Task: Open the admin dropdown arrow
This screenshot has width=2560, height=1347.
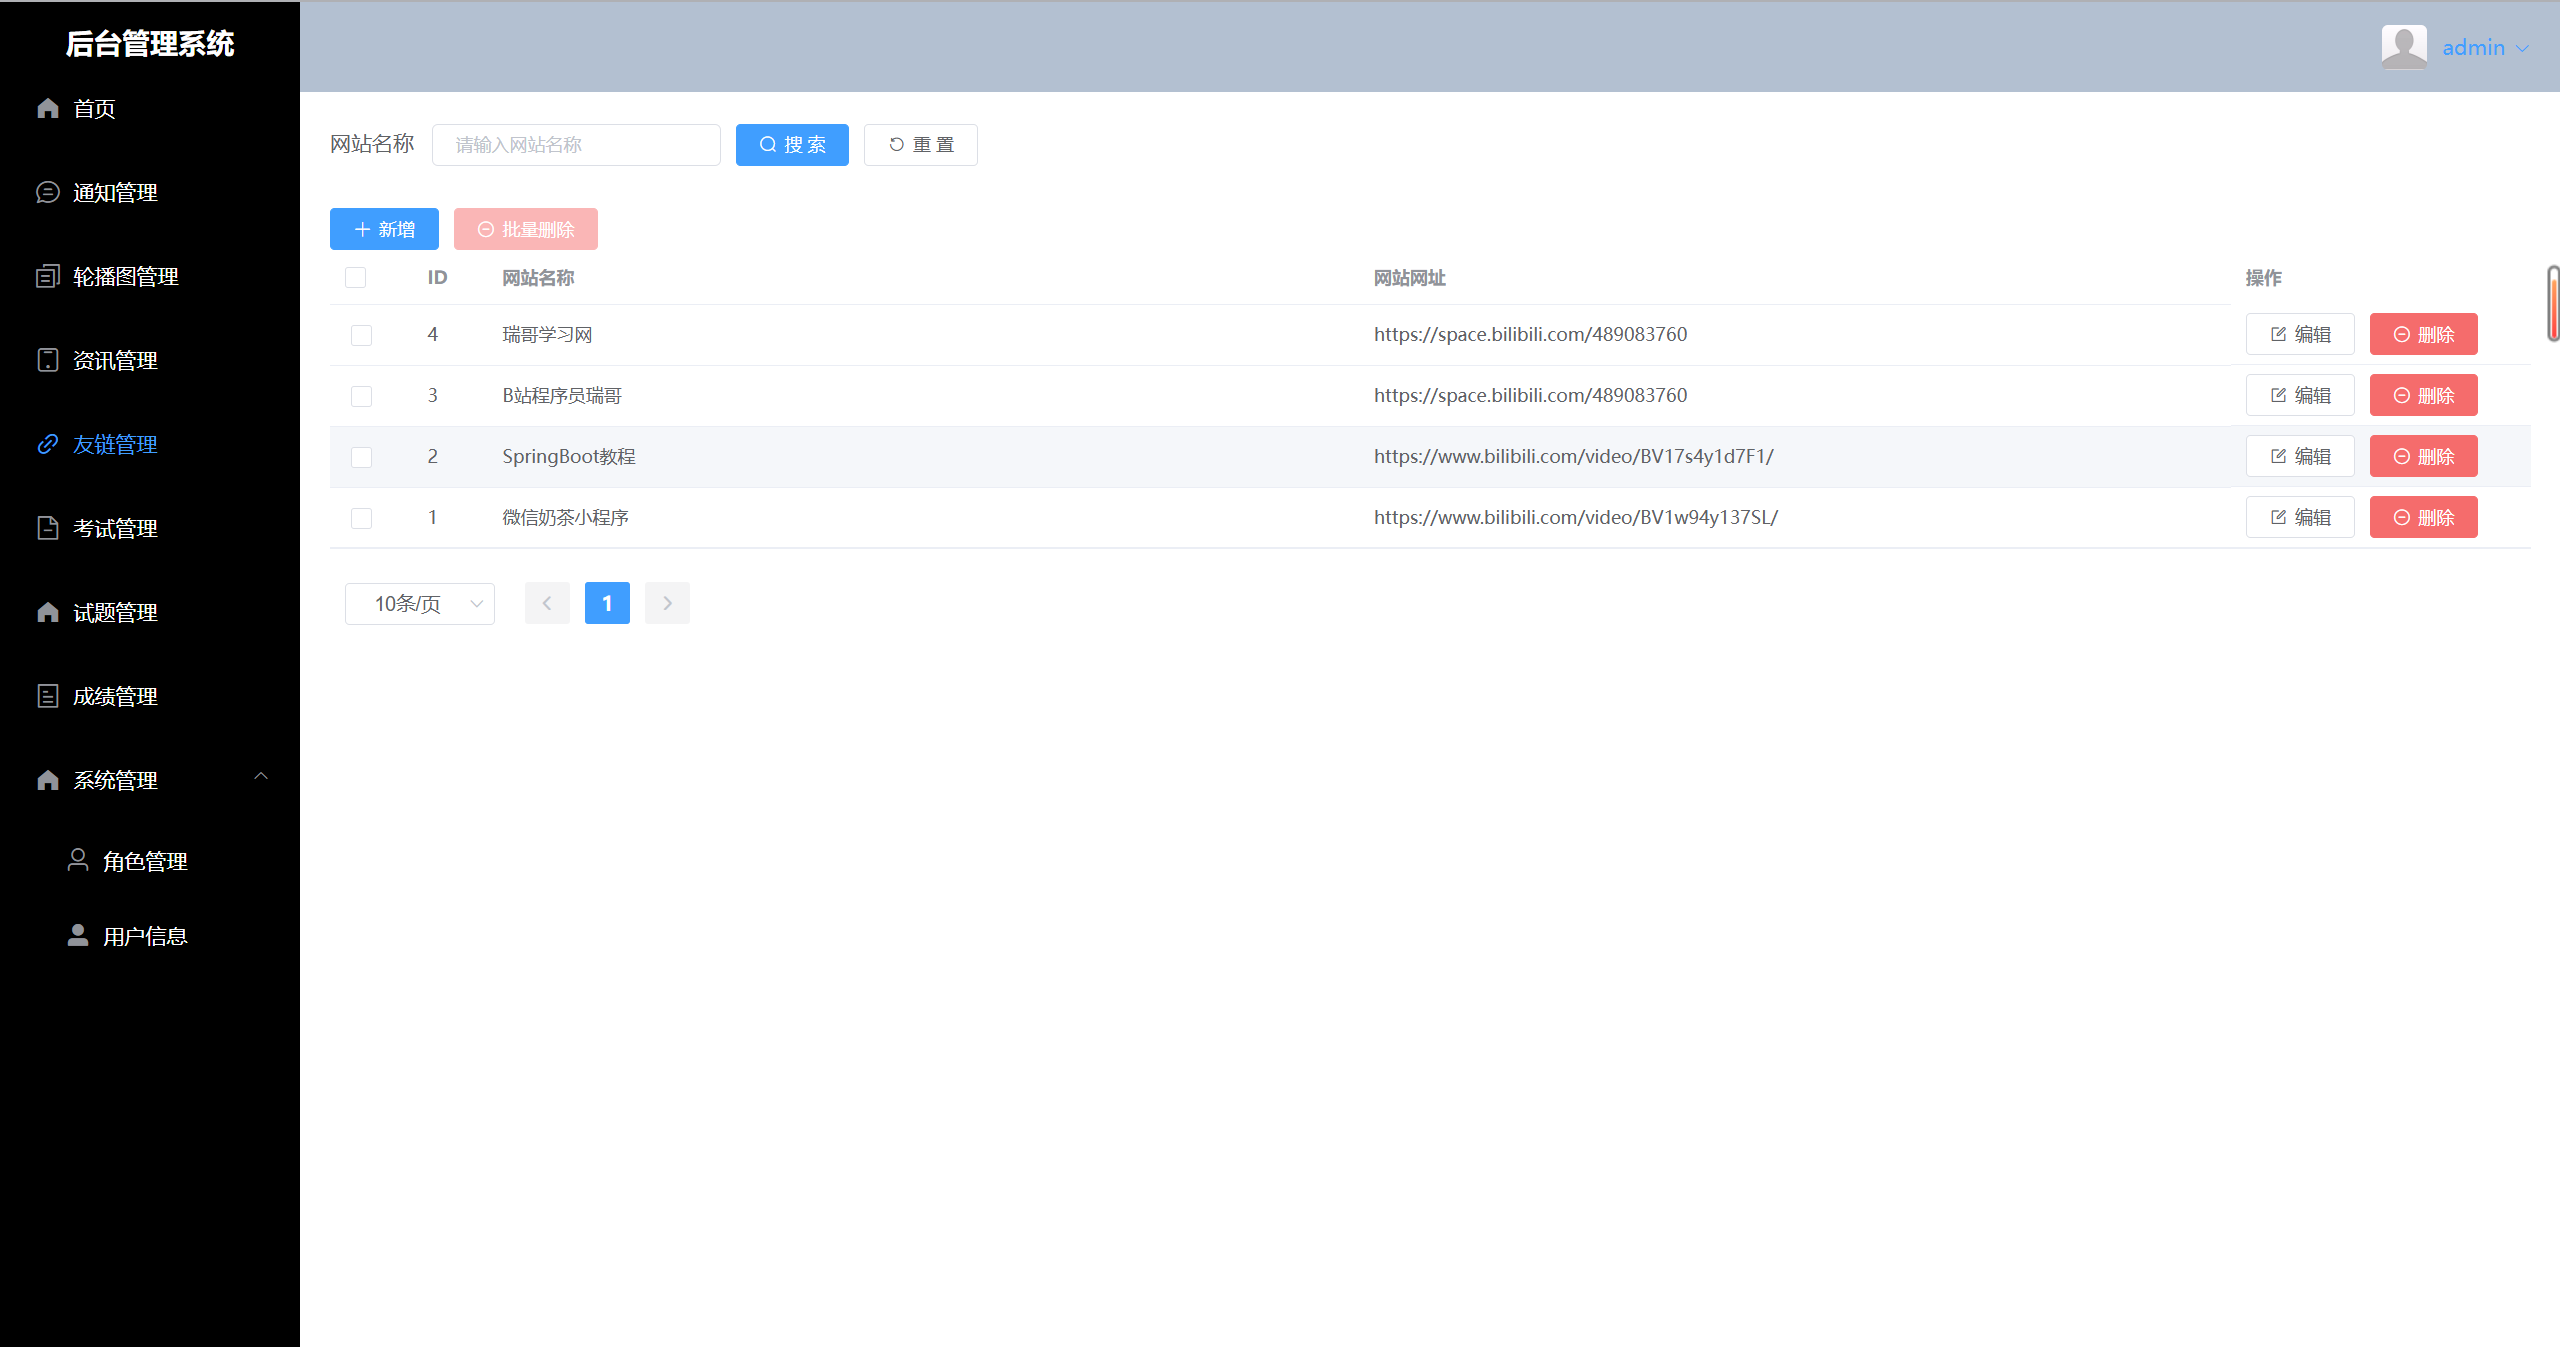Action: pyautogui.click(x=2522, y=48)
